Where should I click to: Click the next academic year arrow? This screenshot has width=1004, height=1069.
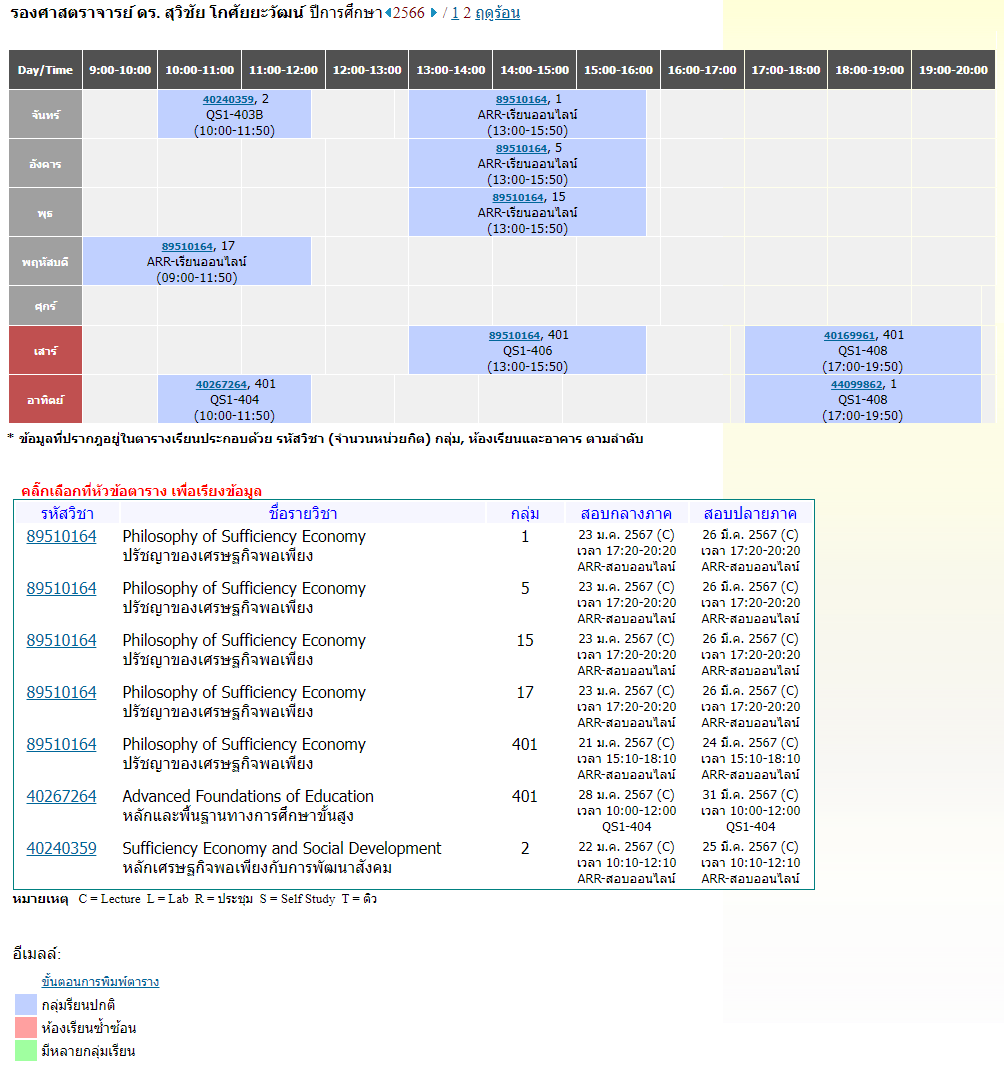click(434, 13)
